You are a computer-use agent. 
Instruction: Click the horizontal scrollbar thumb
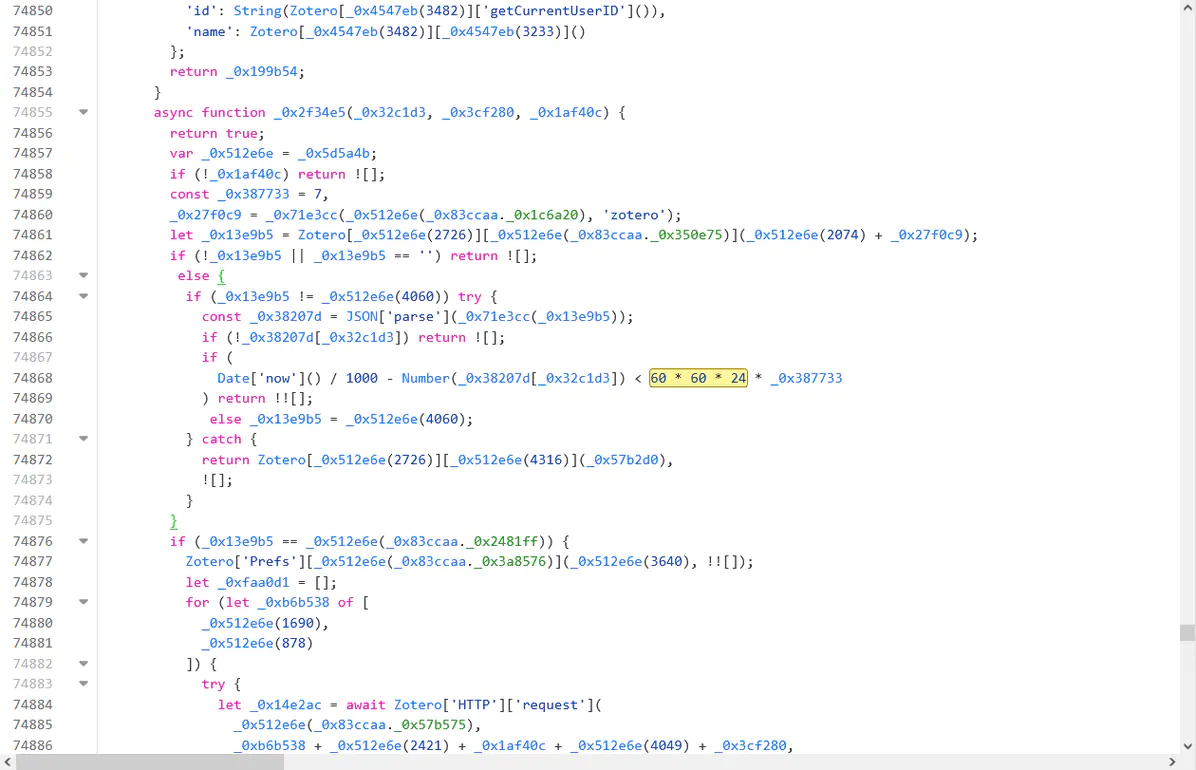pos(150,762)
